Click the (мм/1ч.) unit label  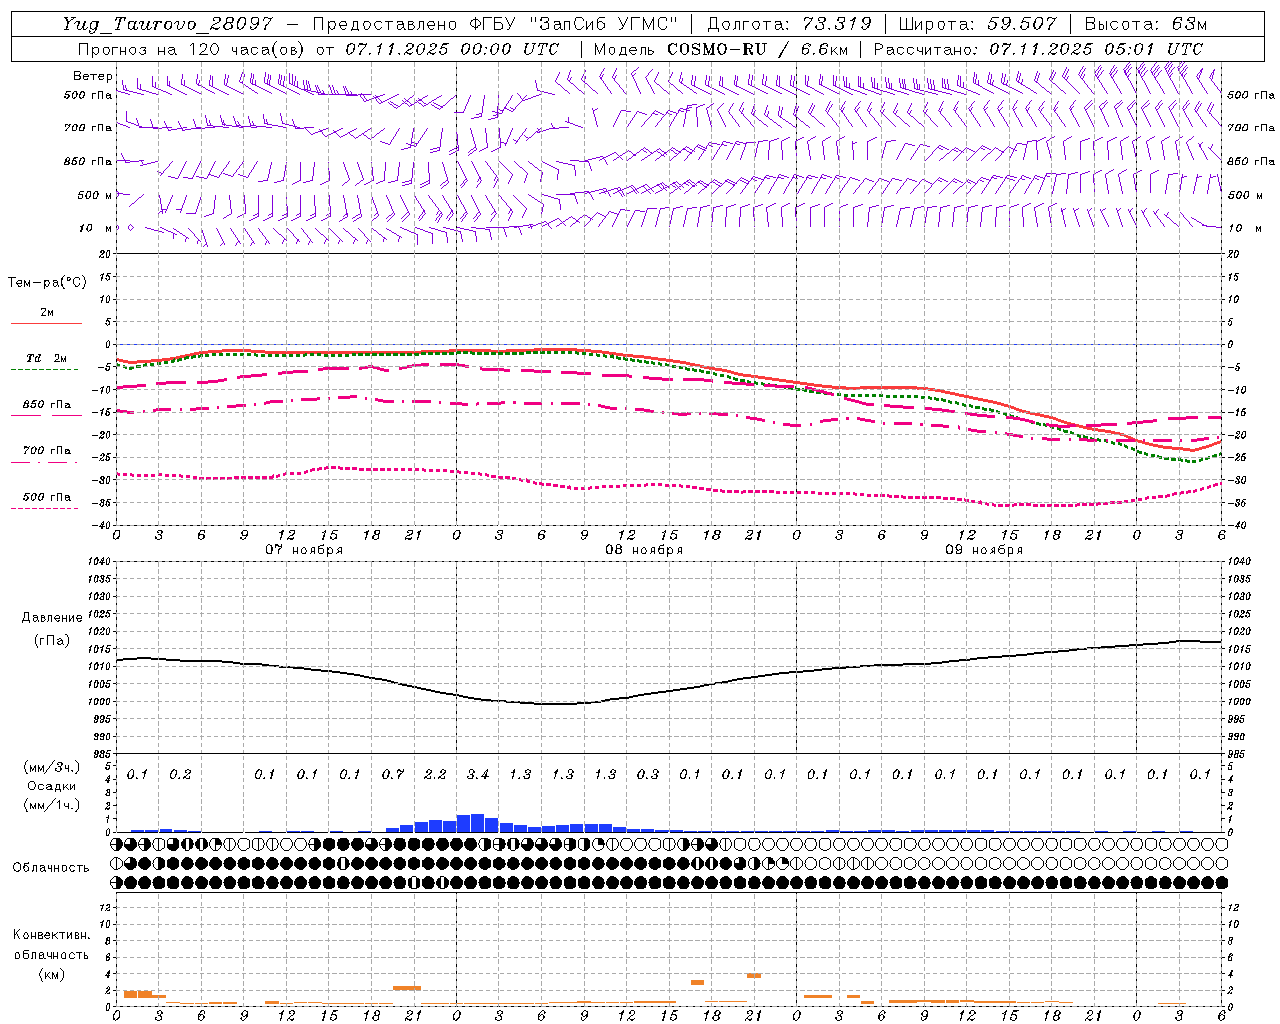click(x=51, y=805)
